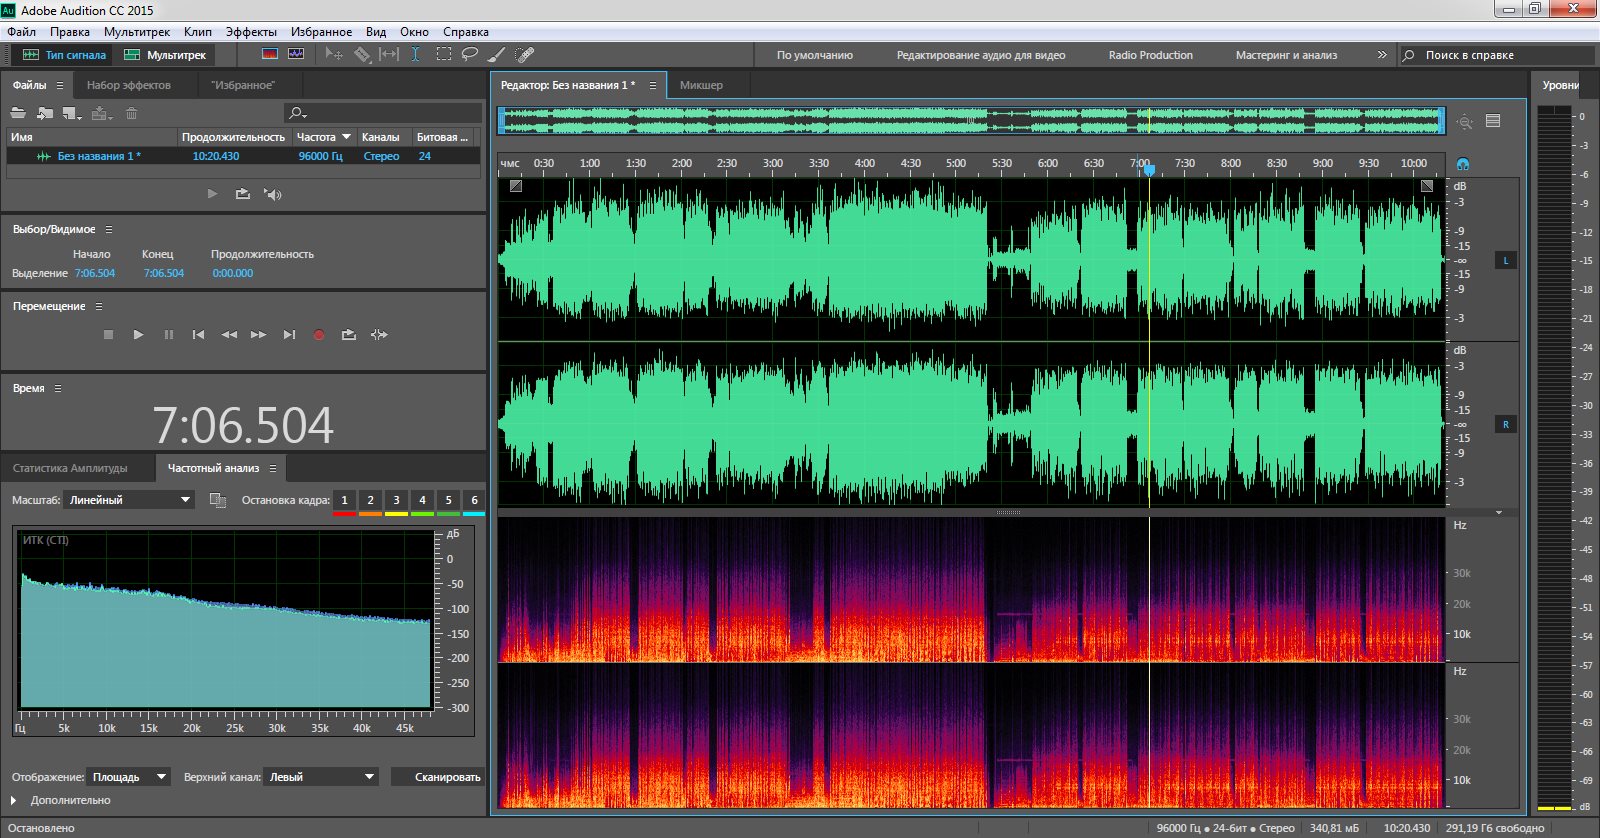Toggle the right channel R button
Viewport: 1600px width, 838px height.
[x=1506, y=425]
